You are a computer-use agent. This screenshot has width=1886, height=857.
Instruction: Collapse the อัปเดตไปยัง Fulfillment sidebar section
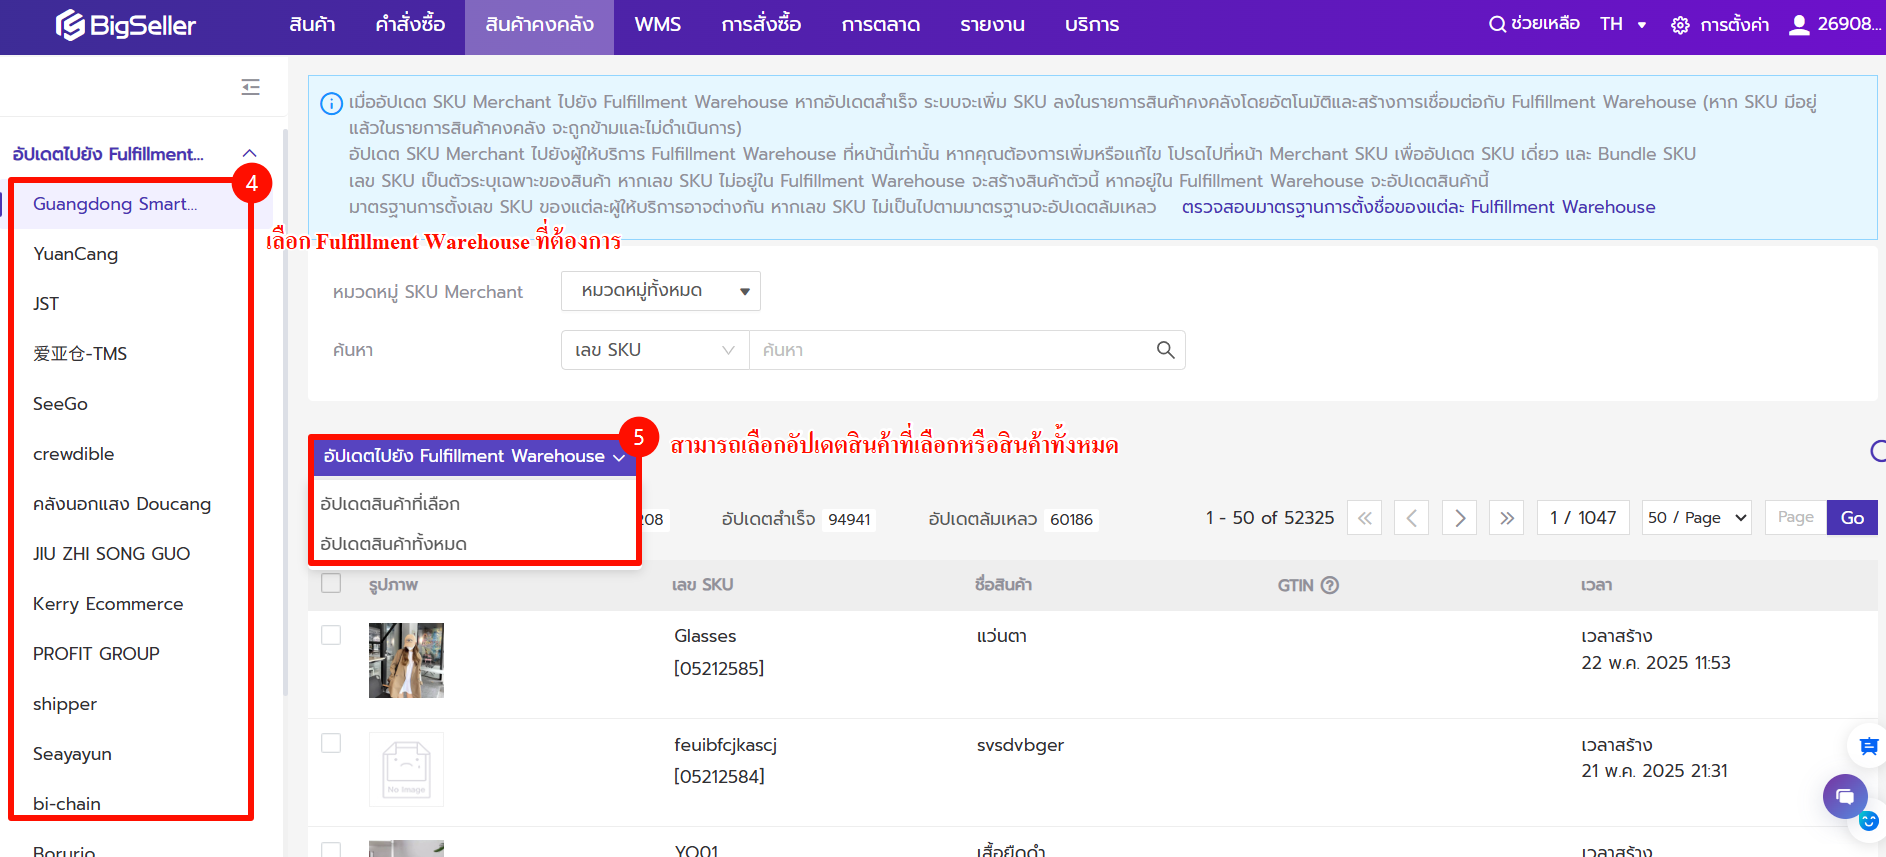250,154
